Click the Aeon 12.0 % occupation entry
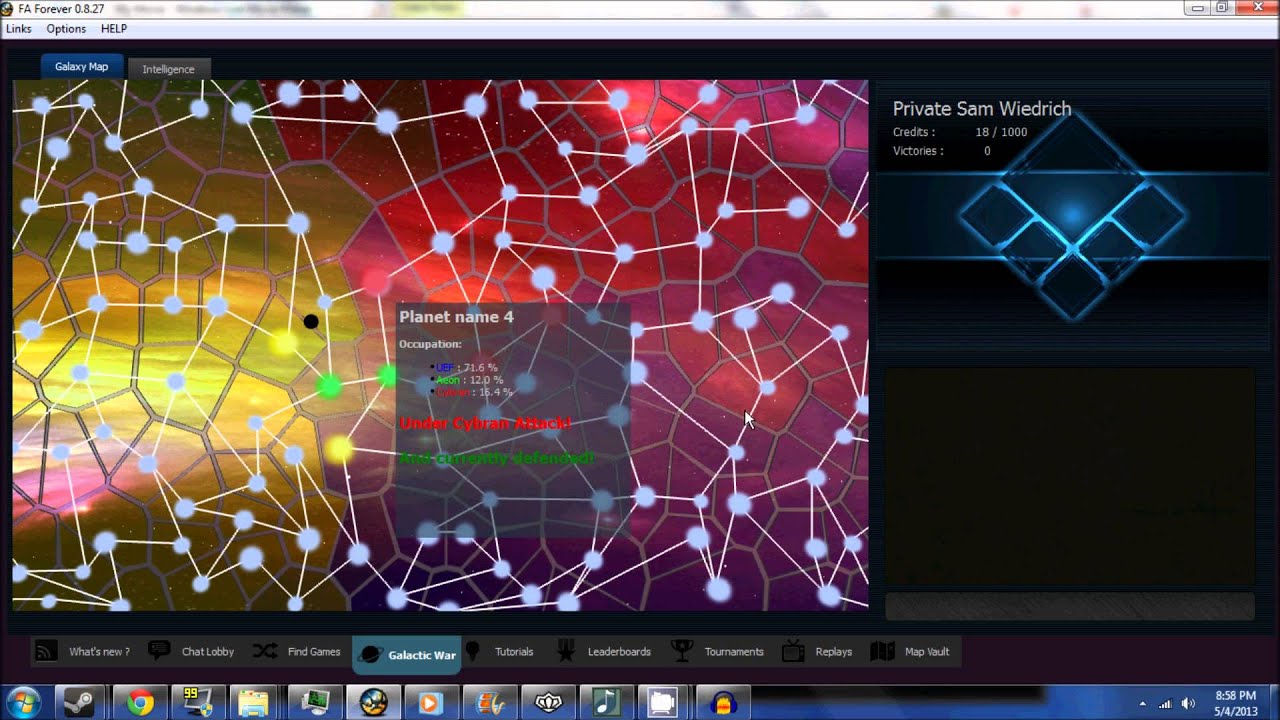 [469, 380]
